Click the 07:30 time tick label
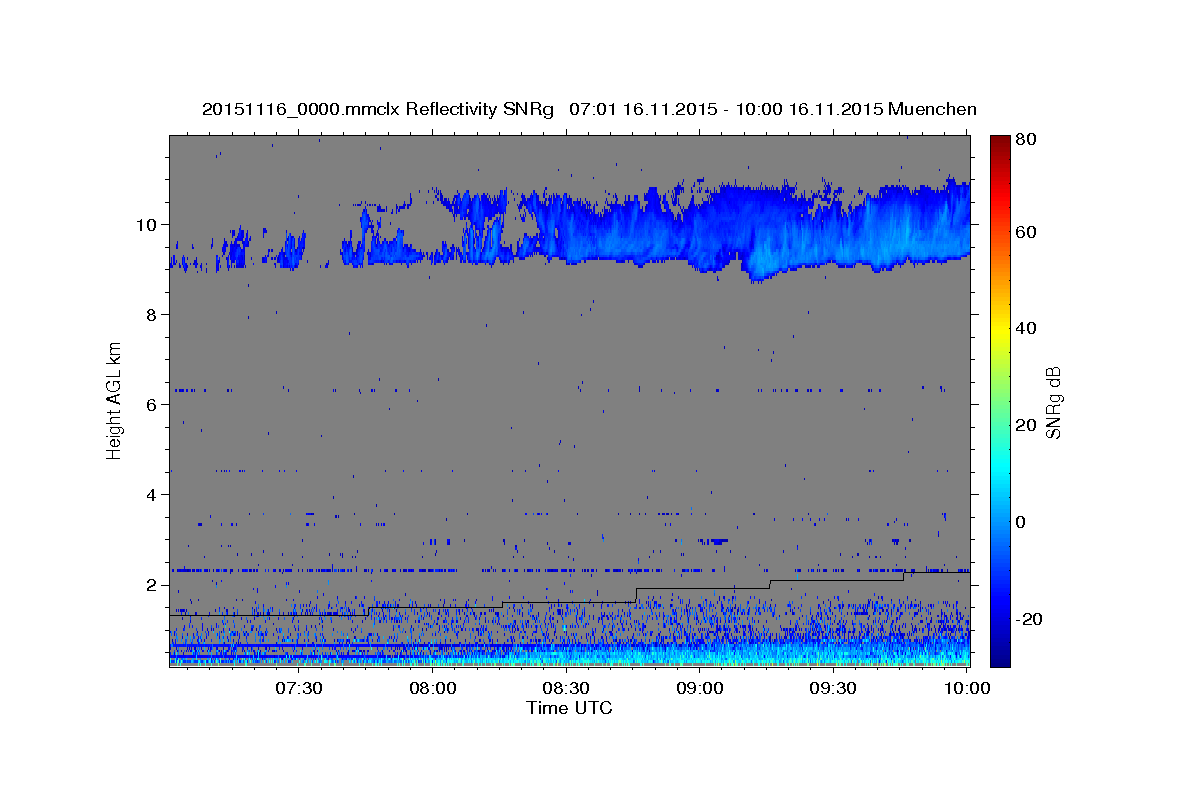The width and height of the screenshot is (1200, 800). coord(298,688)
